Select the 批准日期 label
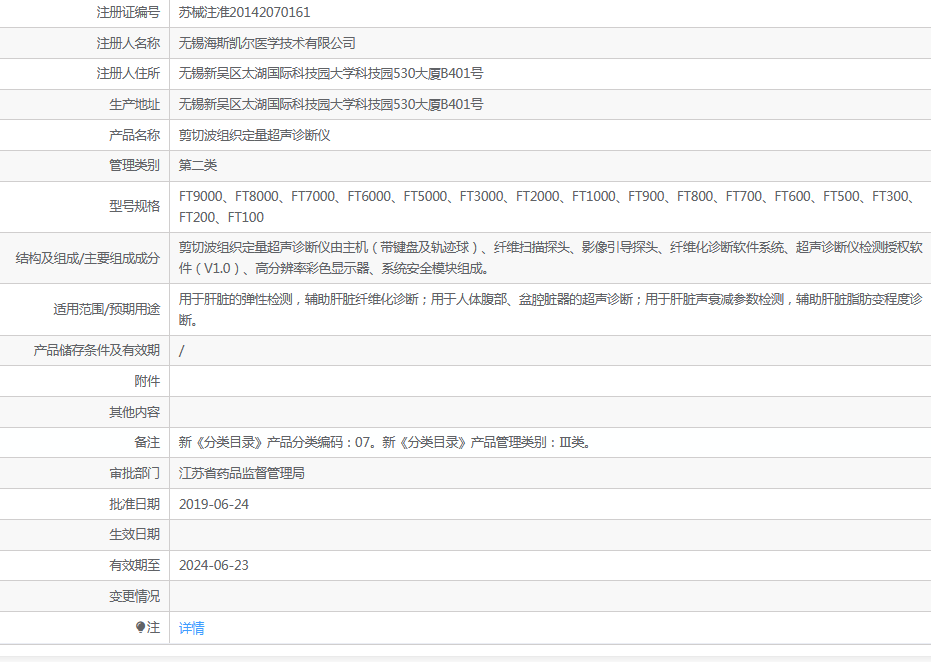Screen dimensions: 931x662 pos(135,504)
